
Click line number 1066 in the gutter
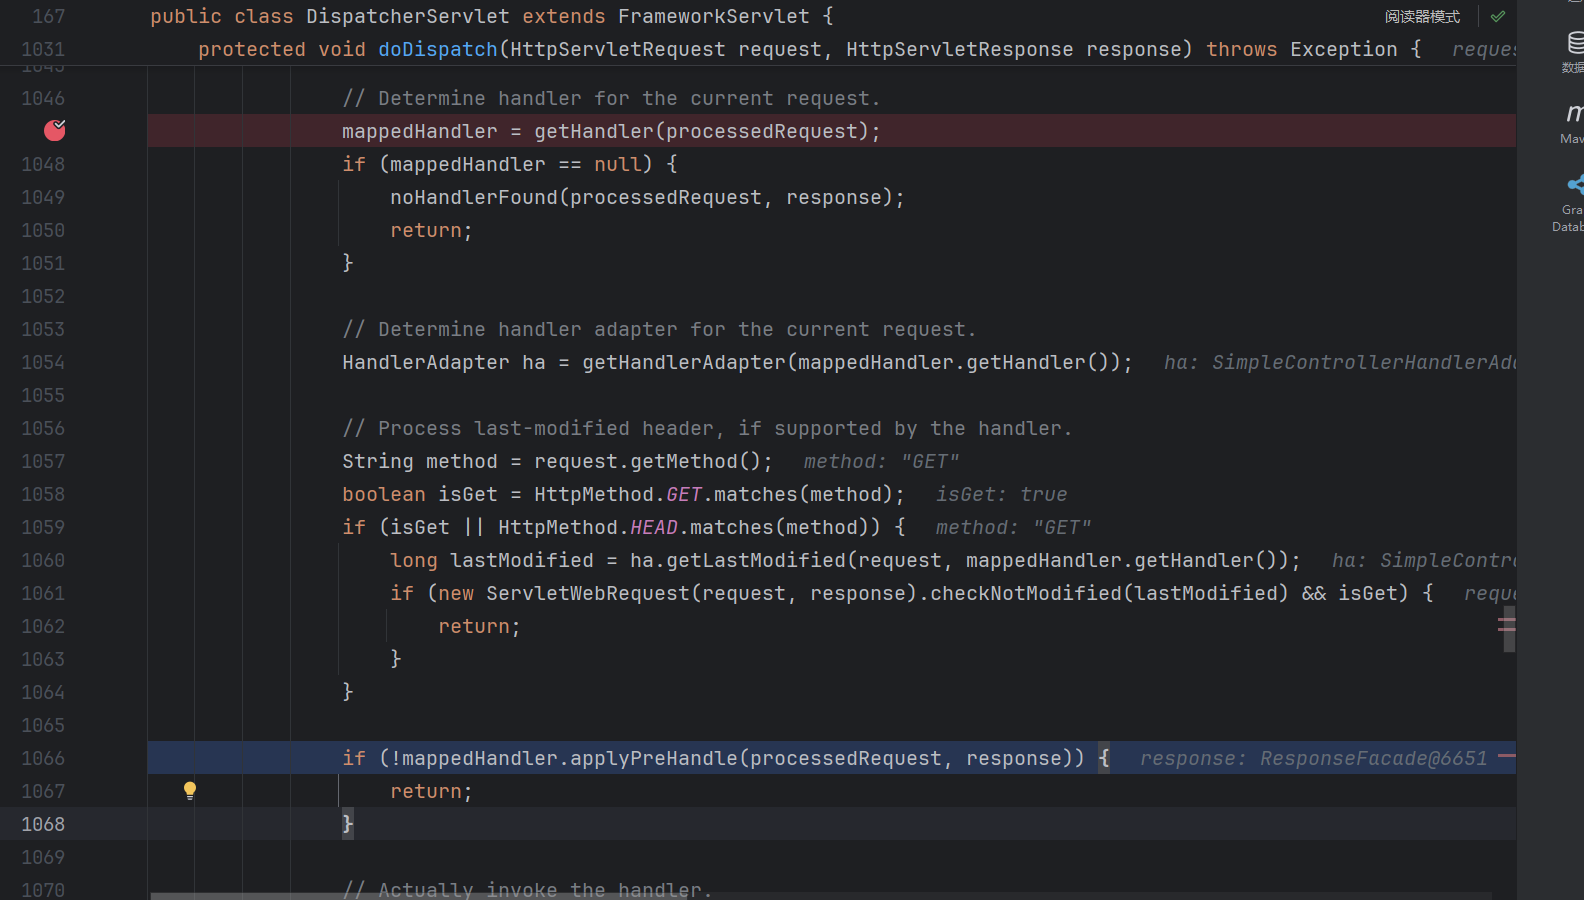click(x=43, y=758)
